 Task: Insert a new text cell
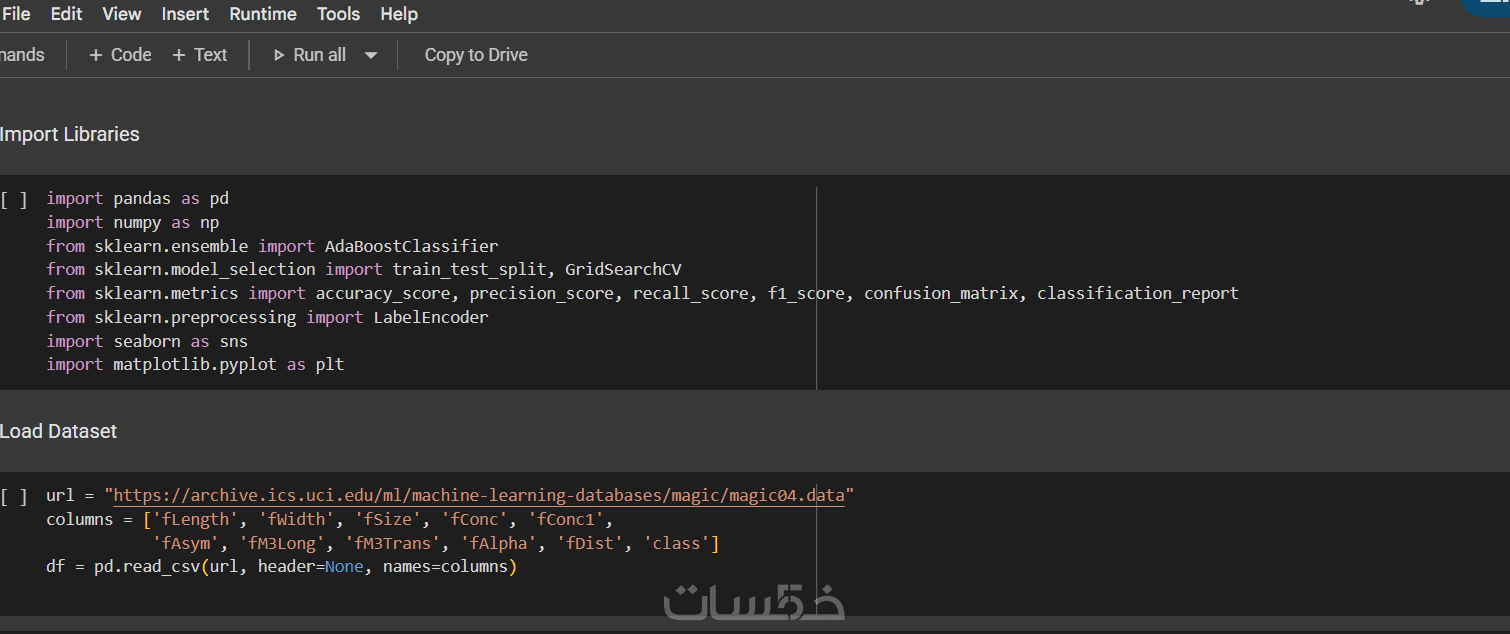click(200, 55)
